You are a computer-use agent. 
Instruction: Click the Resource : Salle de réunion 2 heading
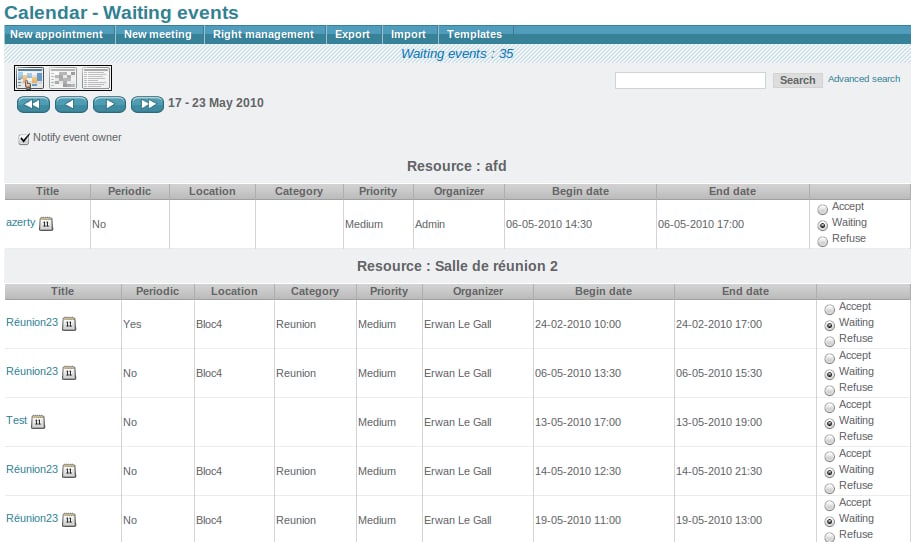pos(457,266)
